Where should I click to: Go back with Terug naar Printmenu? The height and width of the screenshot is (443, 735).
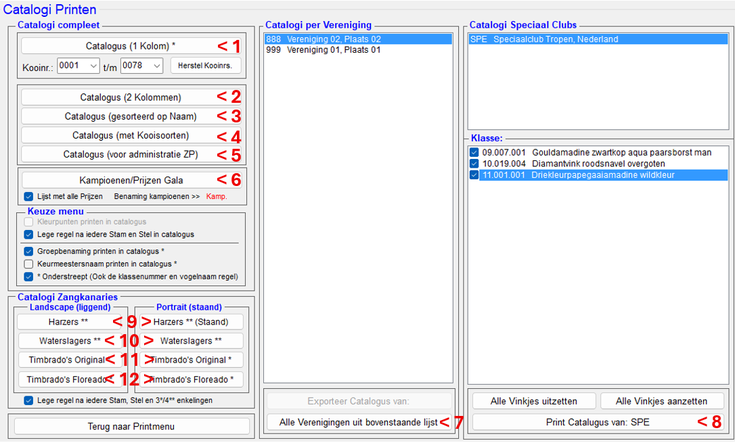[132, 426]
